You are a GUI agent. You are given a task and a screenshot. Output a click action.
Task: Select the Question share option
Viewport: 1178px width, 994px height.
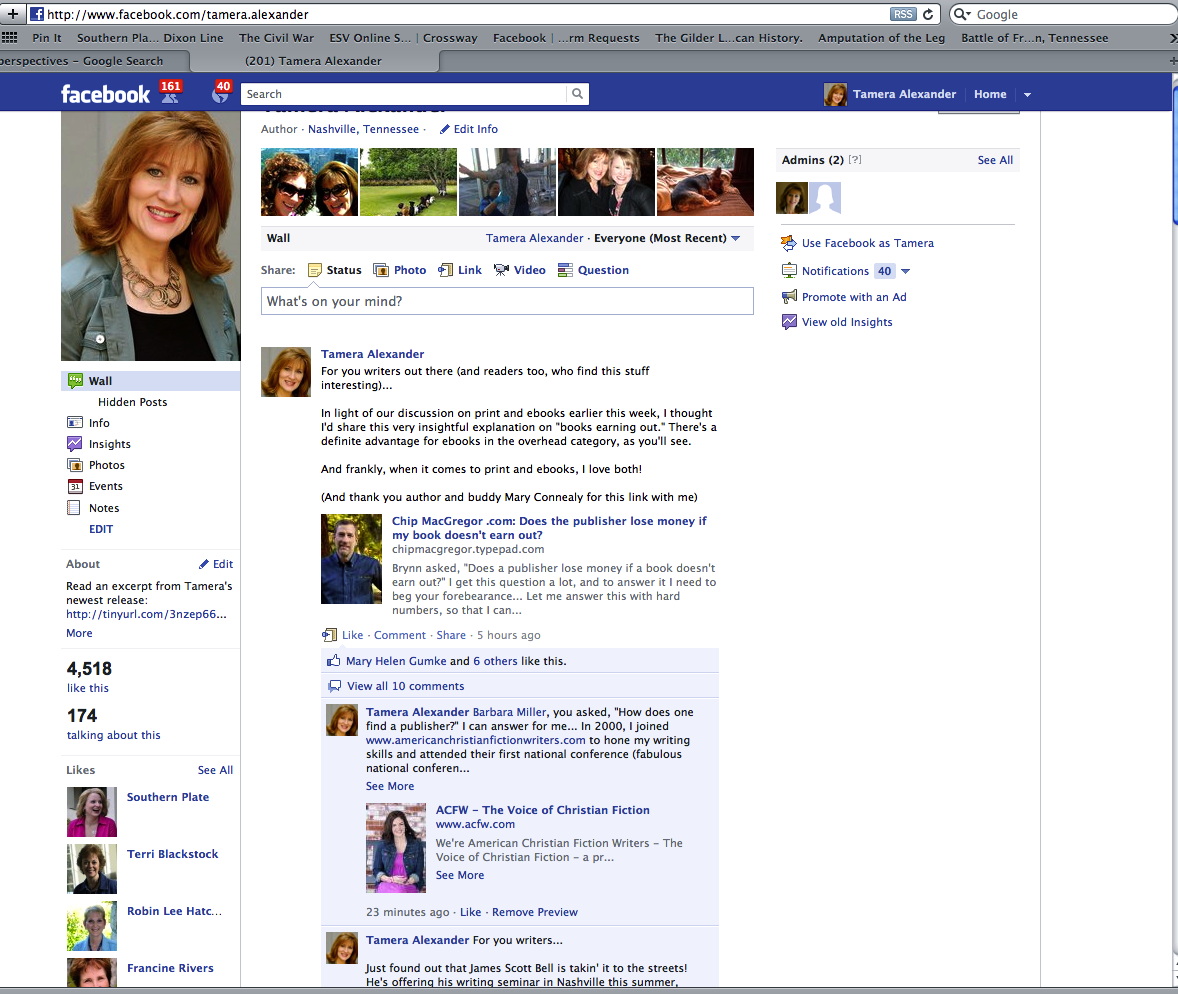pyautogui.click(x=594, y=270)
